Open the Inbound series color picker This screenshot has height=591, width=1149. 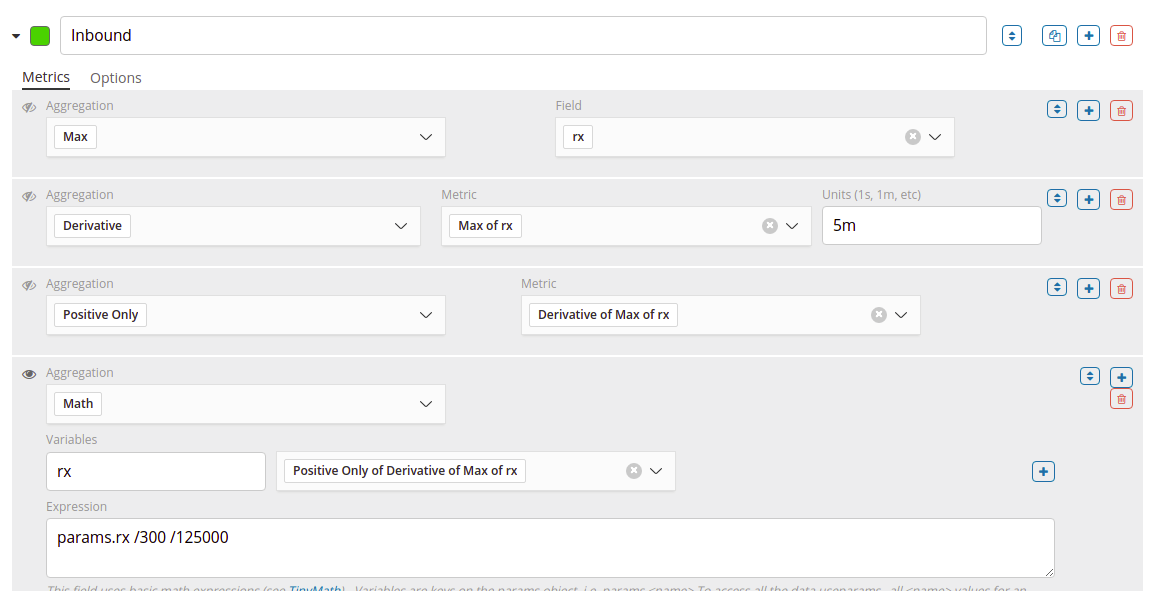tap(40, 36)
